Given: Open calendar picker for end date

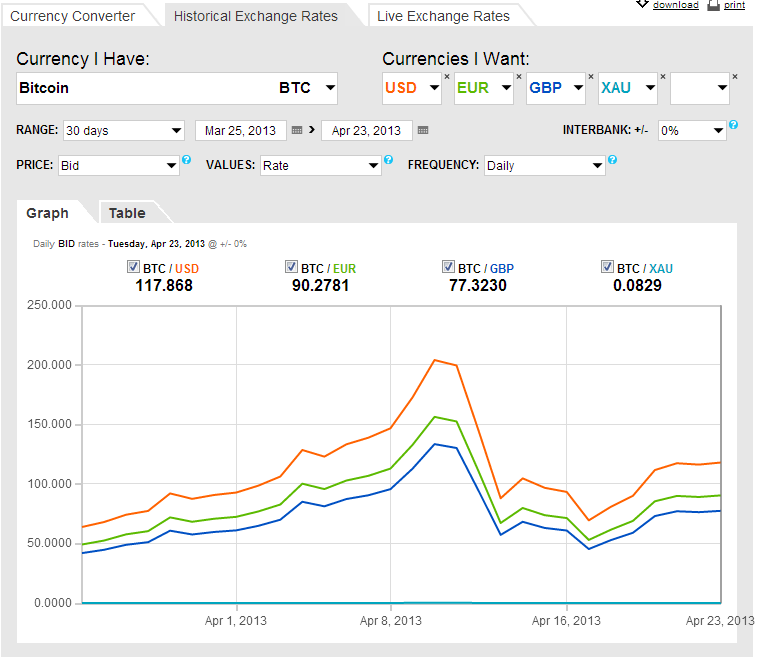Looking at the screenshot, I should (x=422, y=130).
